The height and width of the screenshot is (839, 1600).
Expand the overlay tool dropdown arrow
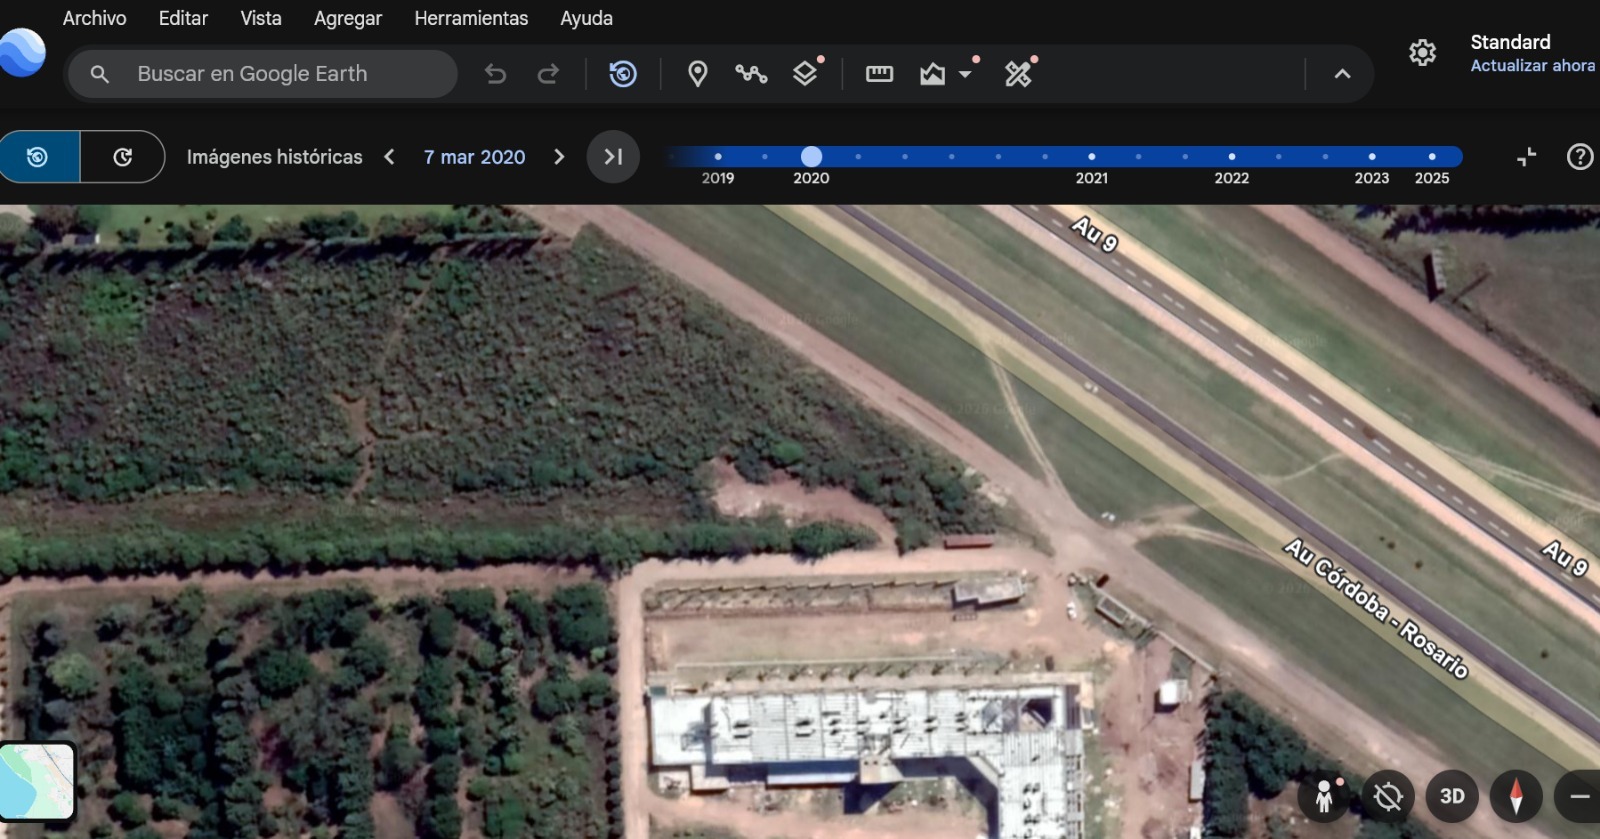(x=965, y=74)
